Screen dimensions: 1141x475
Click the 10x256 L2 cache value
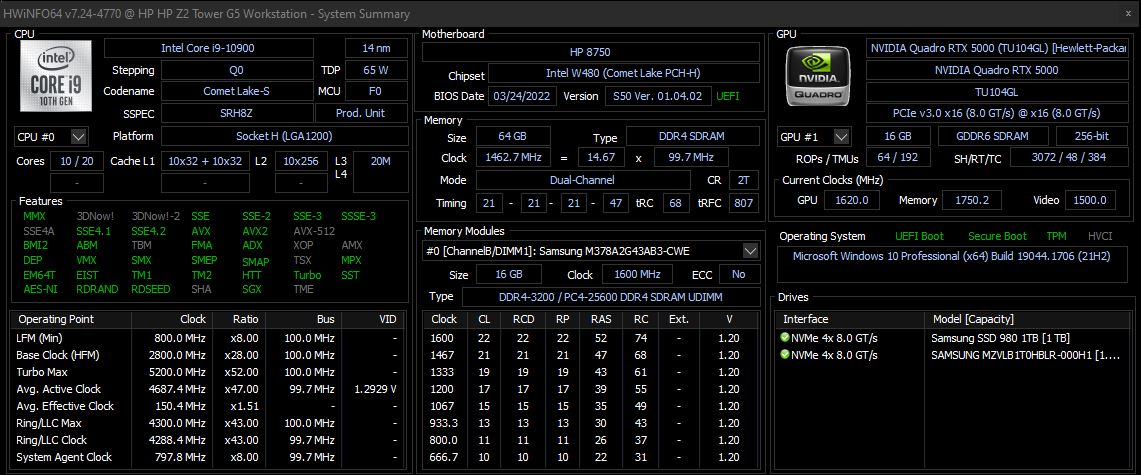click(x=301, y=161)
